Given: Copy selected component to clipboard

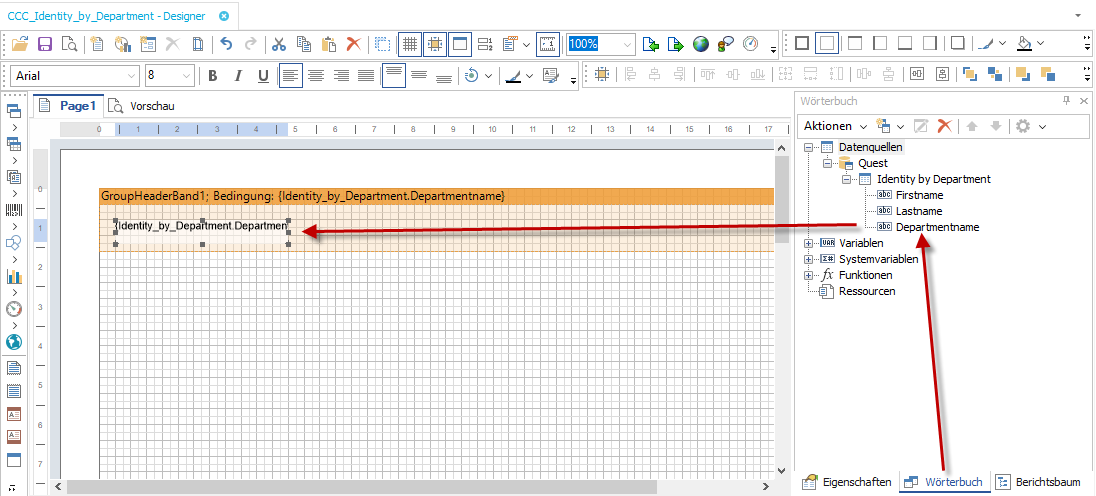Looking at the screenshot, I should pyautogui.click(x=303, y=44).
